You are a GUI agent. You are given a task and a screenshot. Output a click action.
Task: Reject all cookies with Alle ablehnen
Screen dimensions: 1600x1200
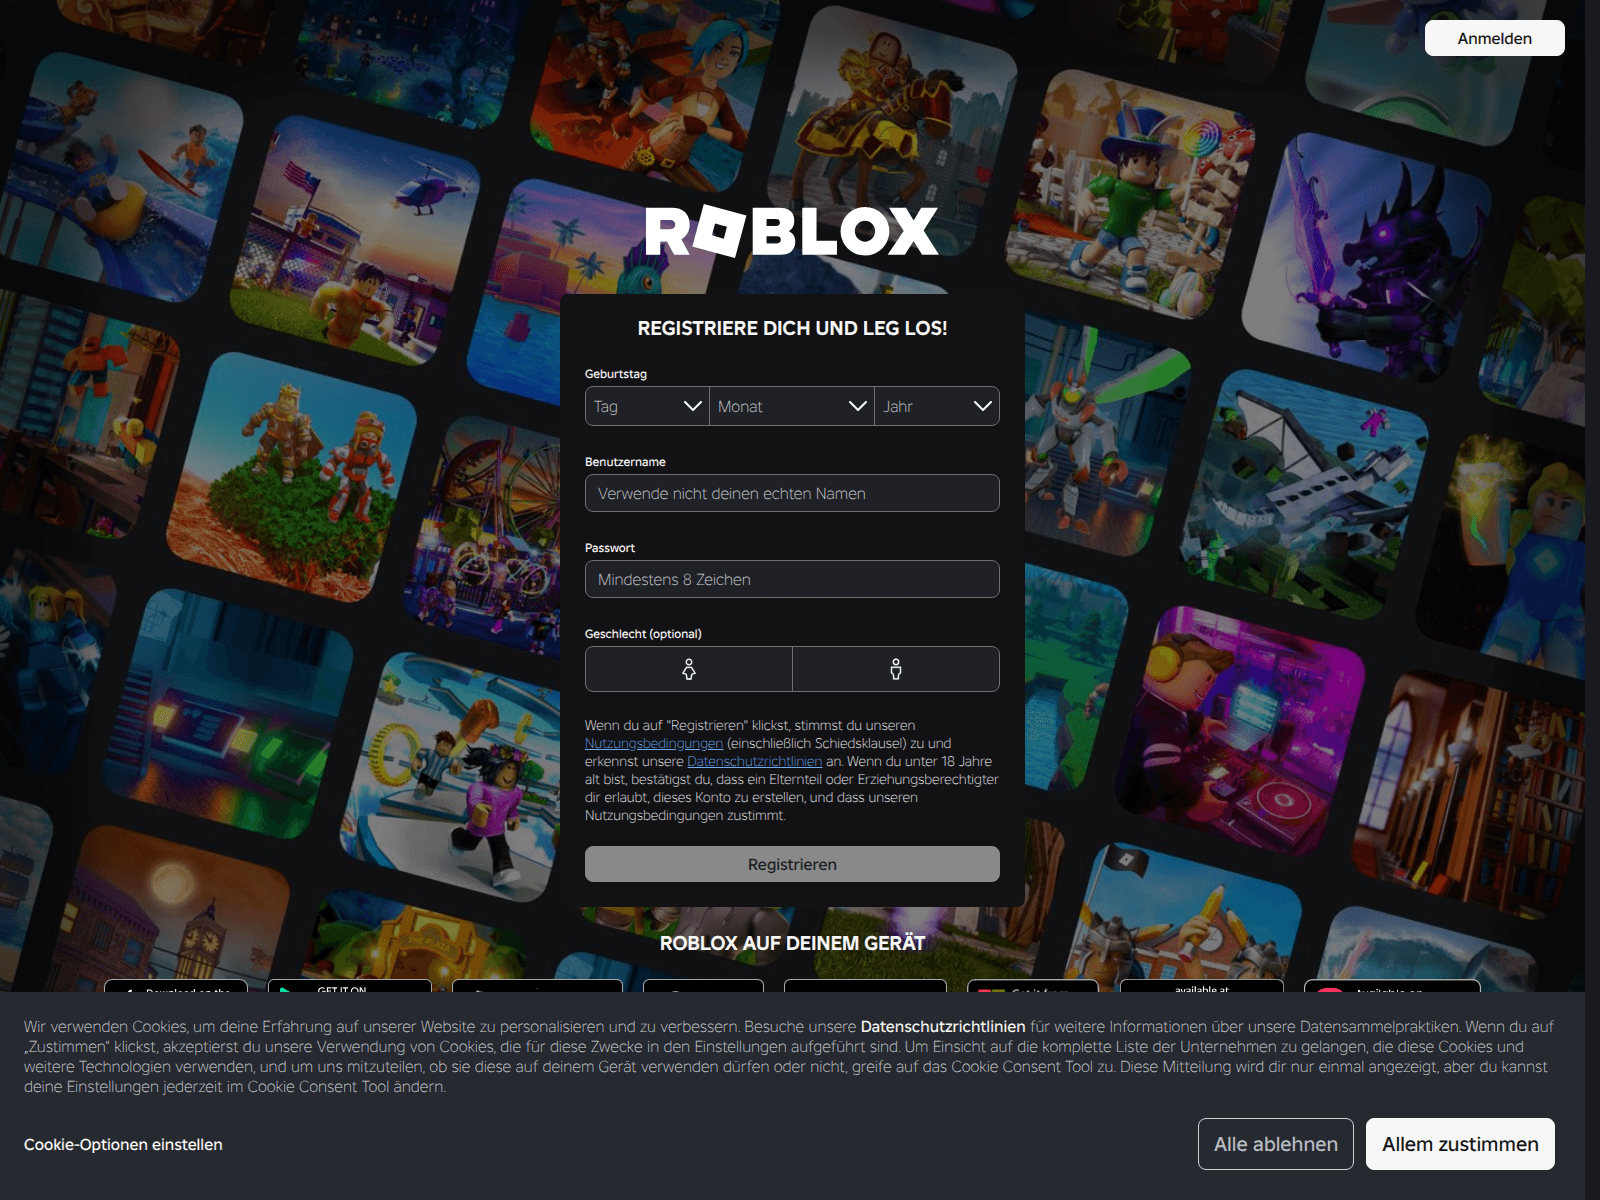point(1275,1144)
